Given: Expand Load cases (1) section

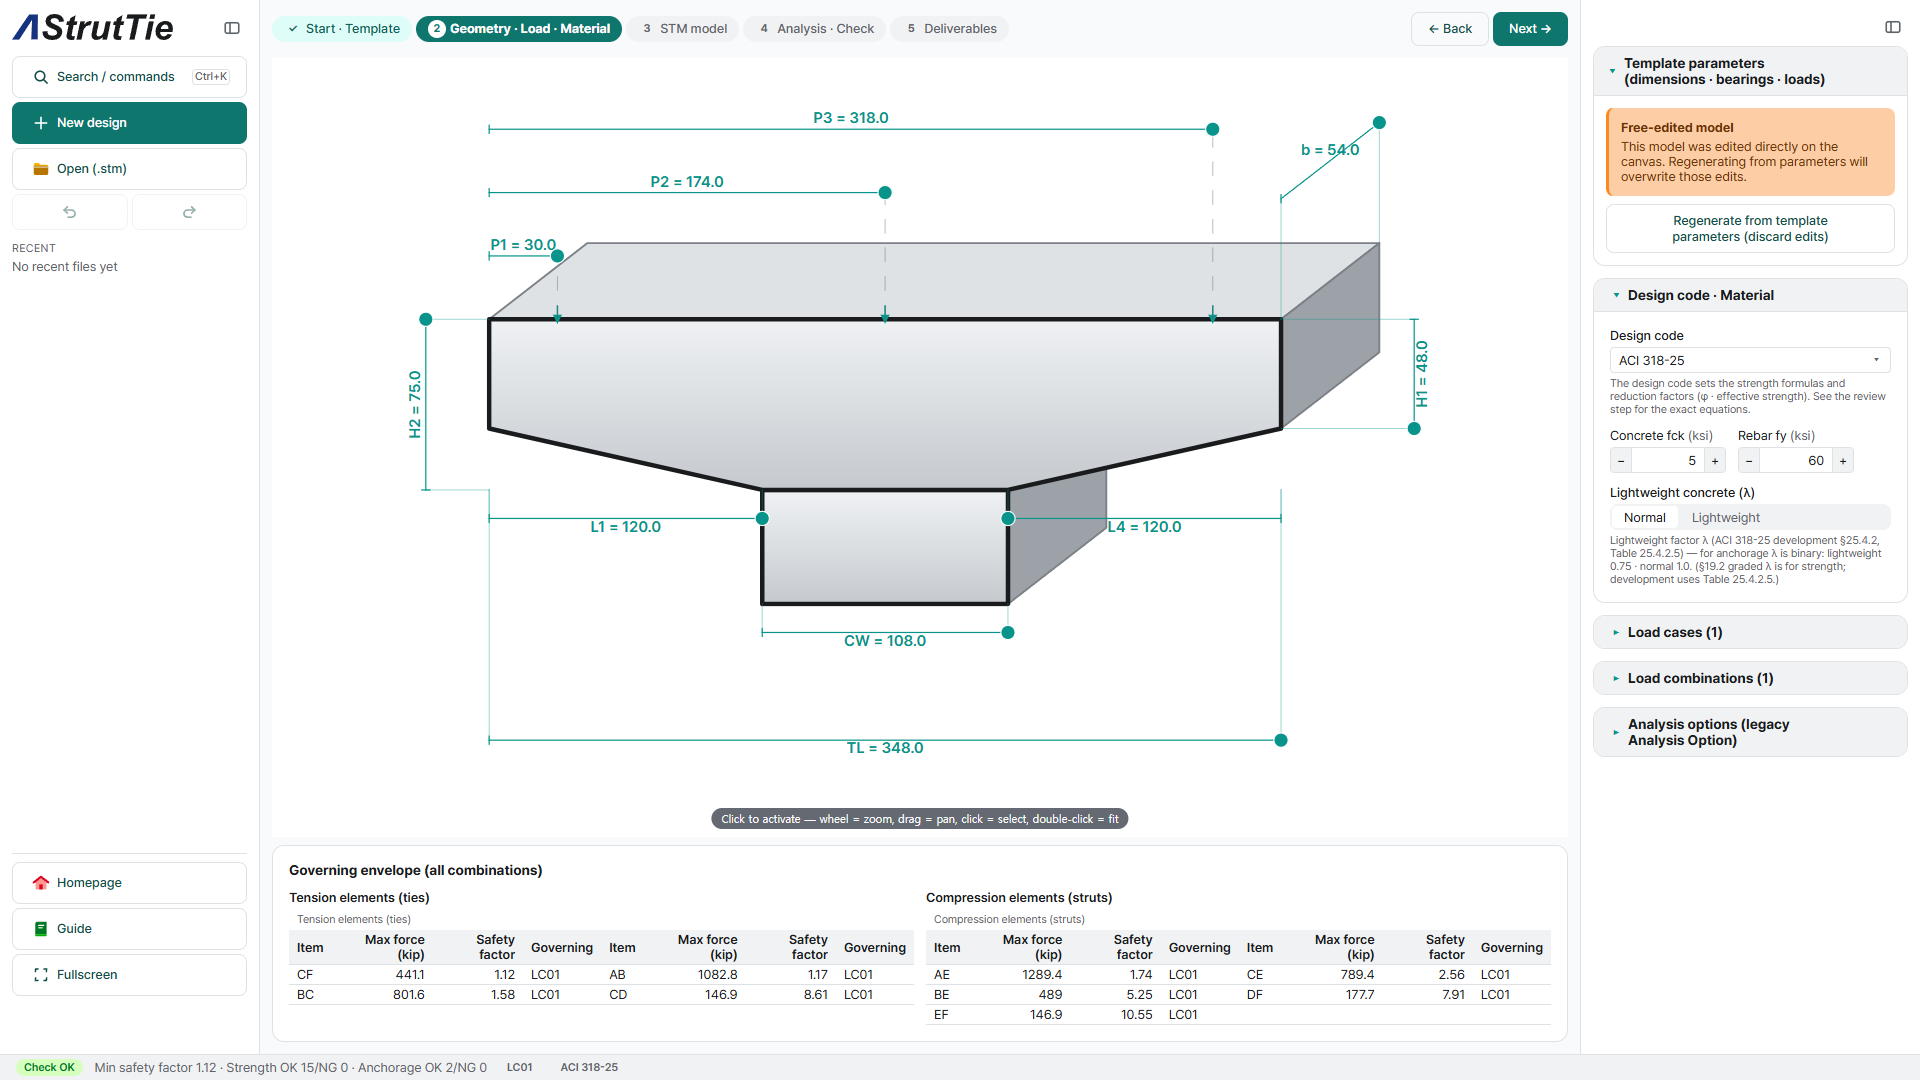Looking at the screenshot, I should (1750, 632).
